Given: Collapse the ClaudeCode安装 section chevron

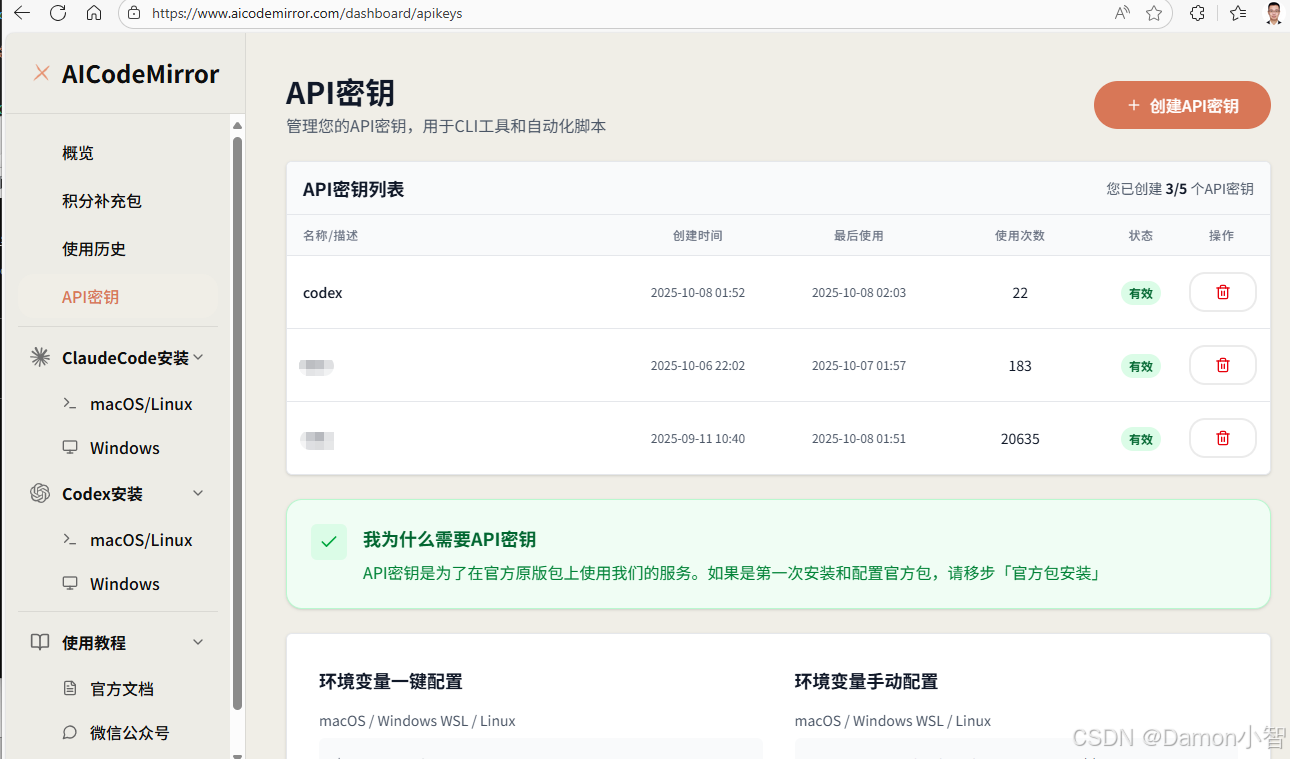Looking at the screenshot, I should click(x=198, y=357).
